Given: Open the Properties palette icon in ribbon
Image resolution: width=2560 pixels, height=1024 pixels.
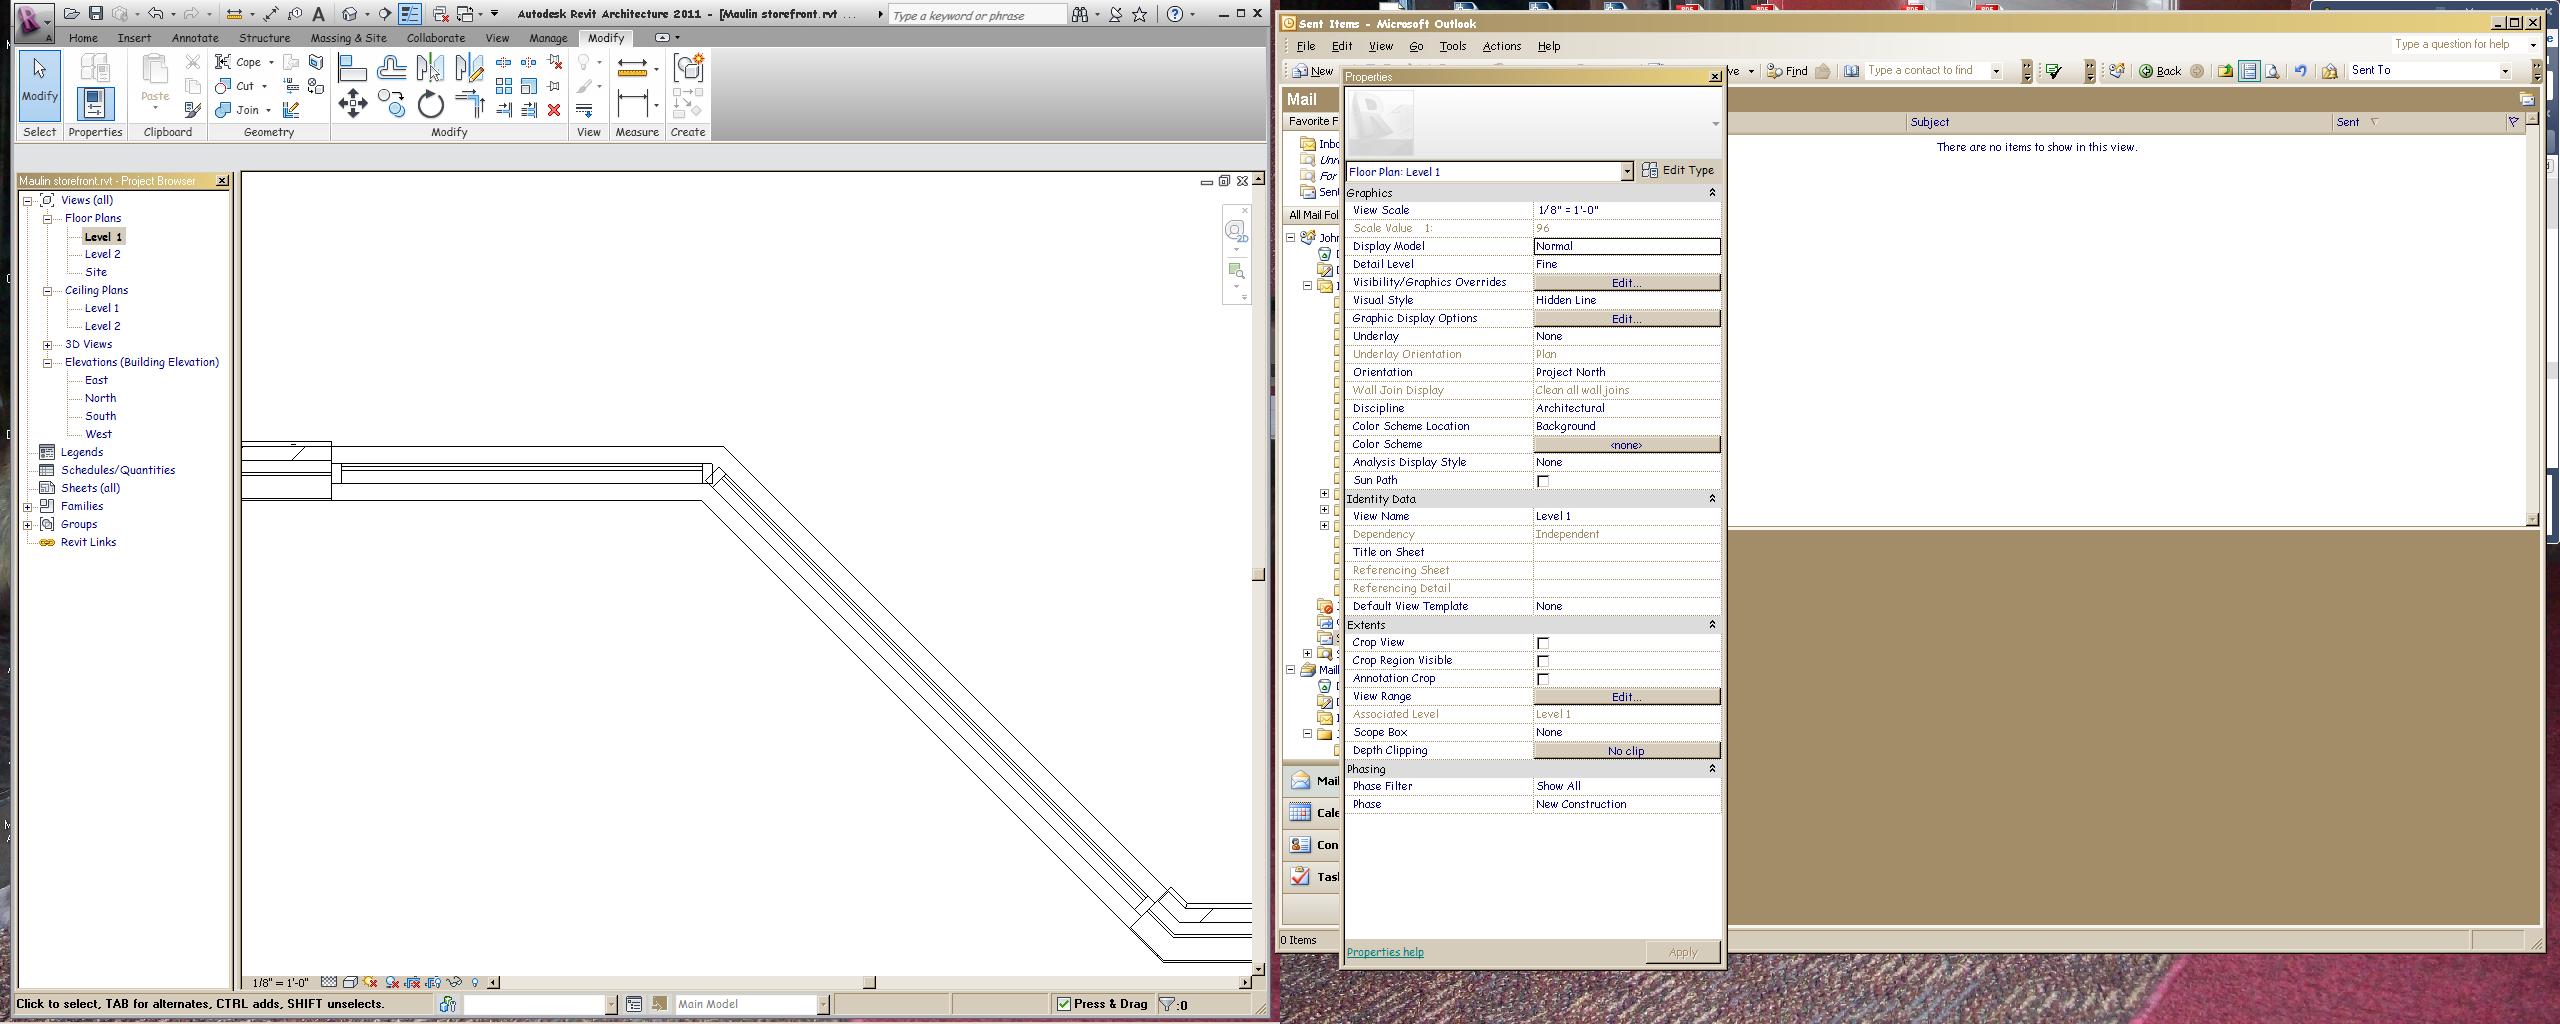Looking at the screenshot, I should point(95,104).
